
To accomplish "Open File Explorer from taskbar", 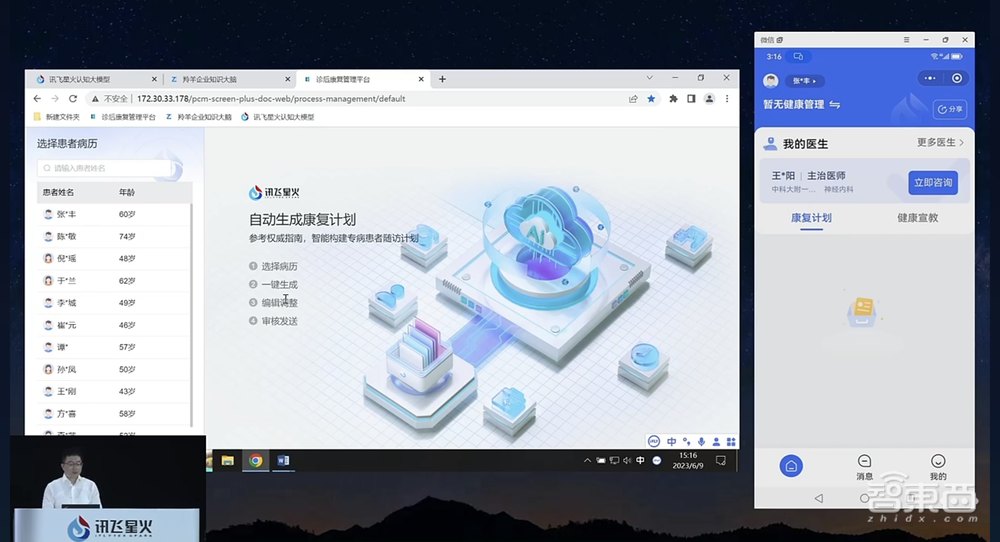I will [228, 460].
